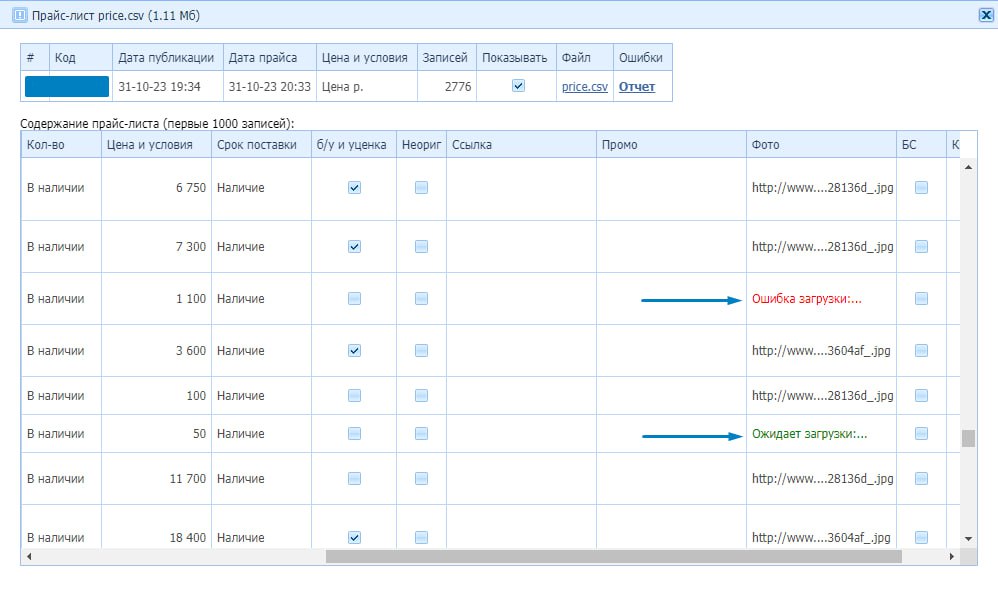Click the vertical scrollbar down arrow

[x=968, y=538]
